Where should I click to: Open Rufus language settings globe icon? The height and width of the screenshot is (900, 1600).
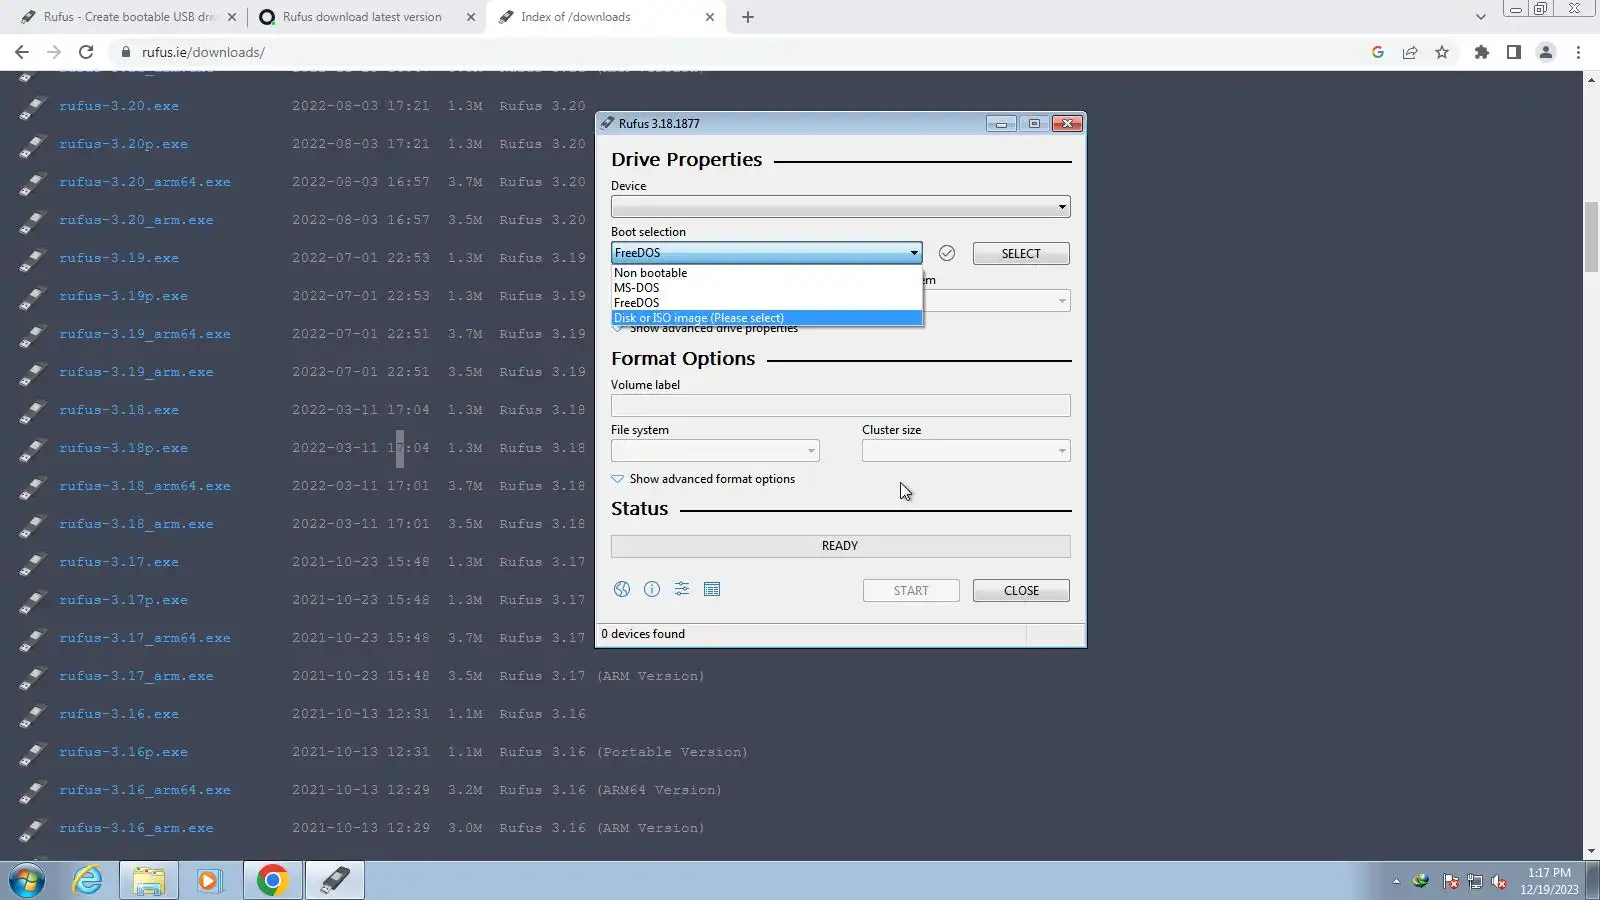tap(622, 589)
